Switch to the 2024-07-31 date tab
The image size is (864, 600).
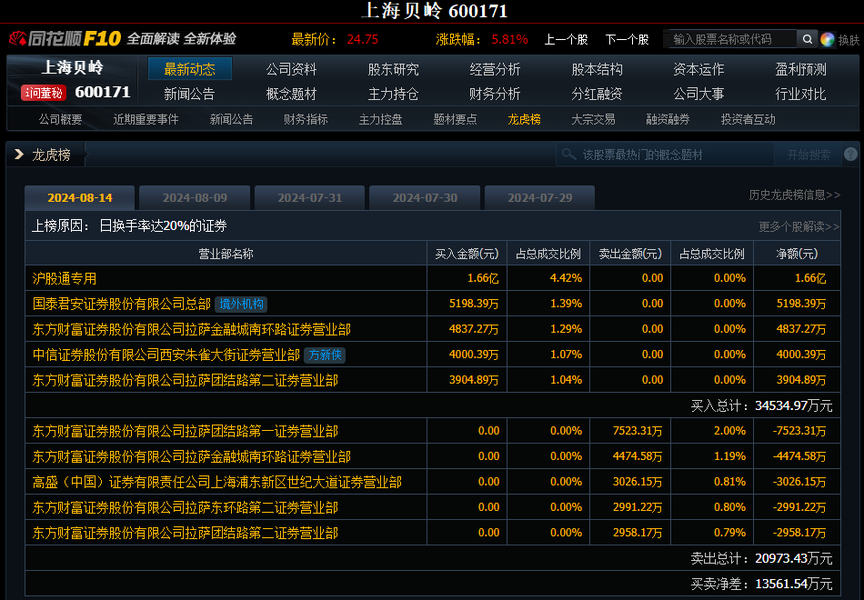(x=310, y=198)
